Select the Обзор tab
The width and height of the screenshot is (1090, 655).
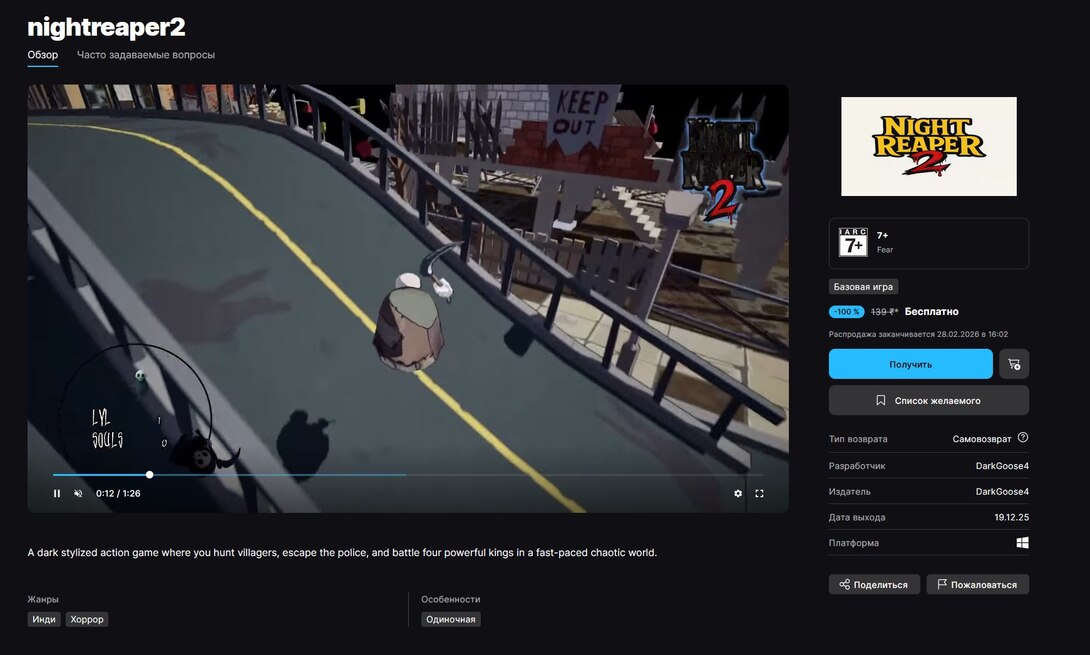pyautogui.click(x=42, y=55)
